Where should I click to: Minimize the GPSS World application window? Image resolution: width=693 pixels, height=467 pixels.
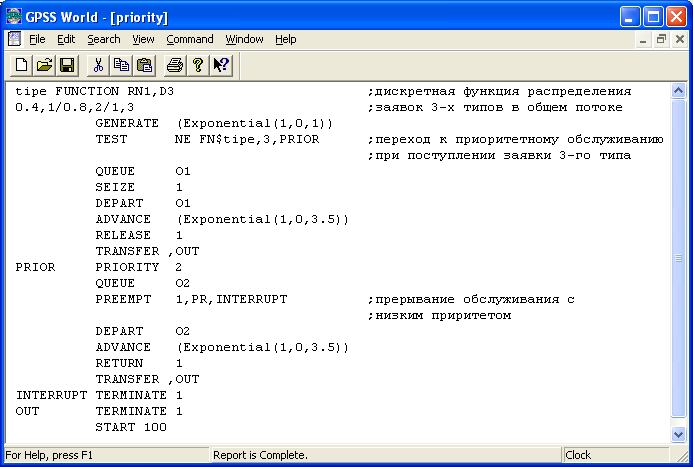coord(630,17)
